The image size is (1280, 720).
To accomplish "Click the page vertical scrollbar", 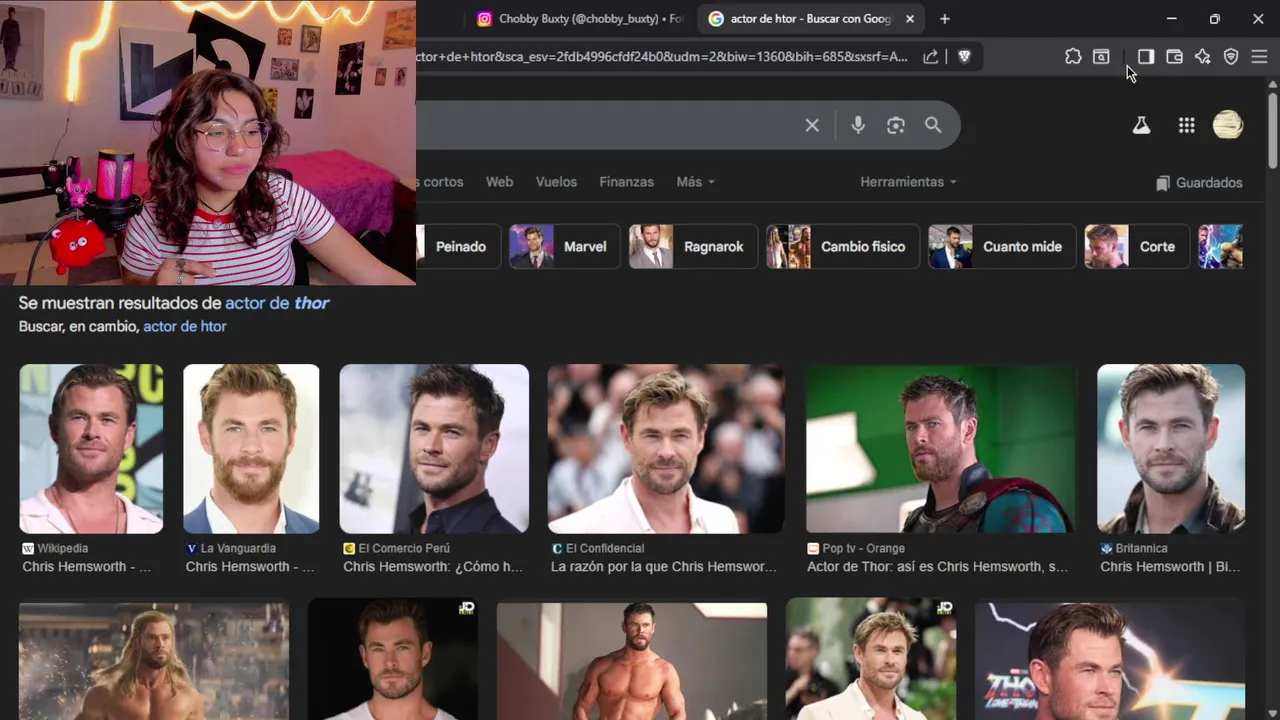I will 1272,130.
